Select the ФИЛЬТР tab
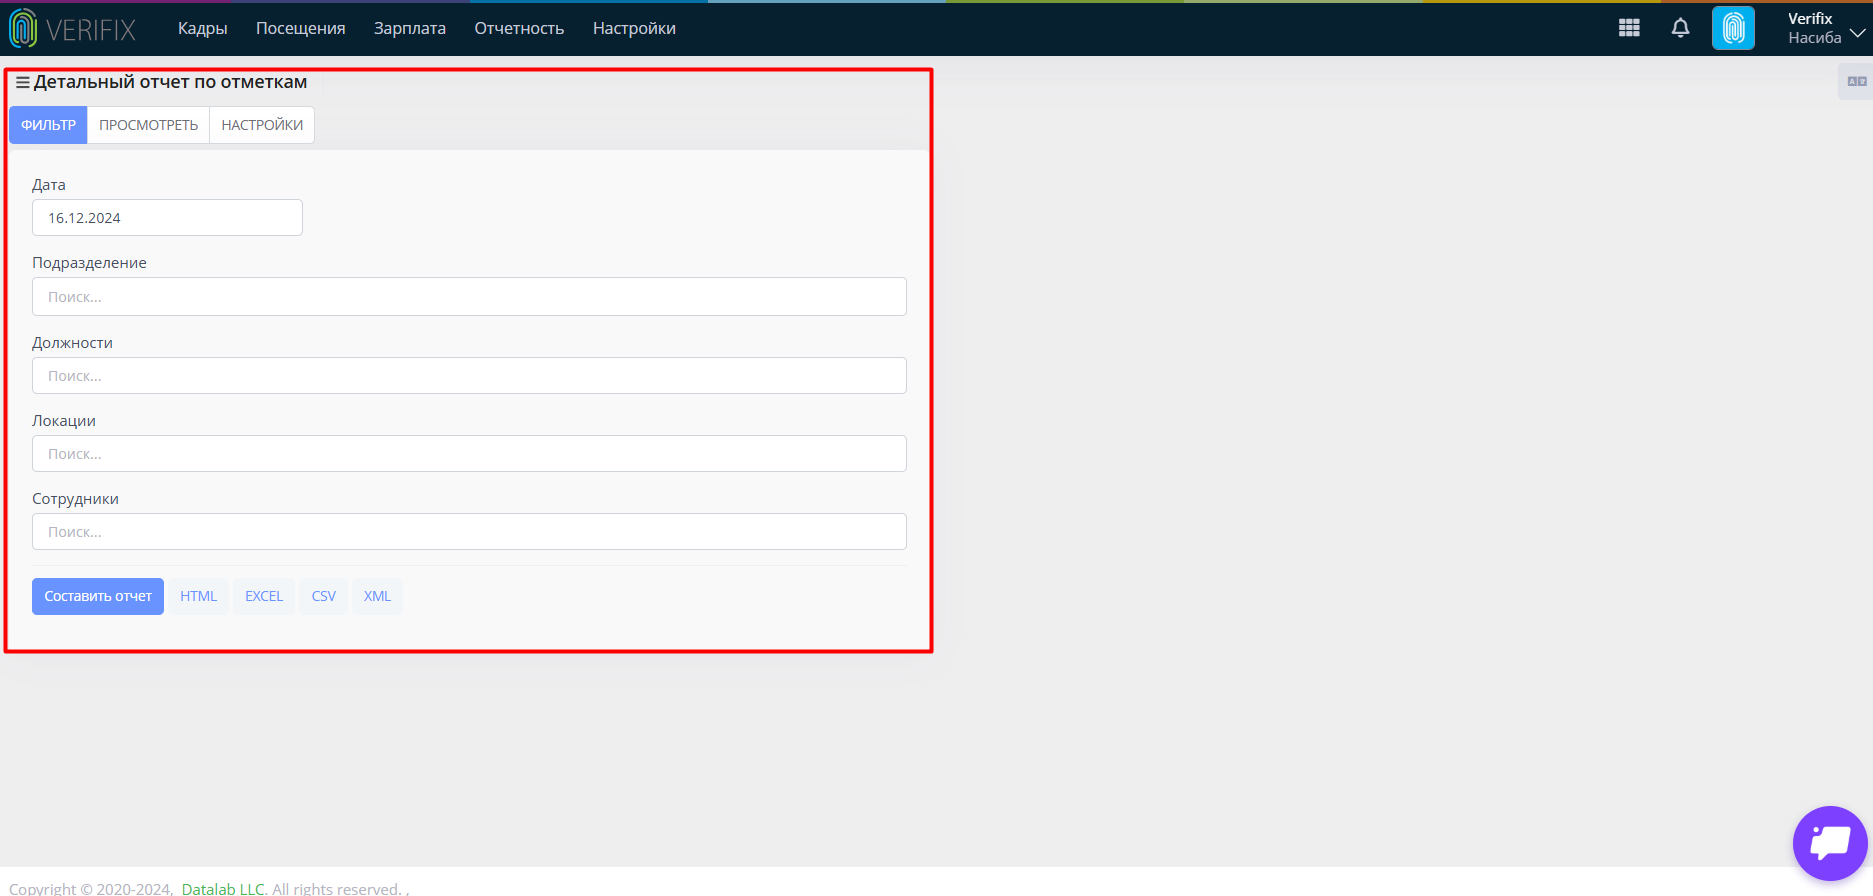The image size is (1873, 896). [x=48, y=125]
